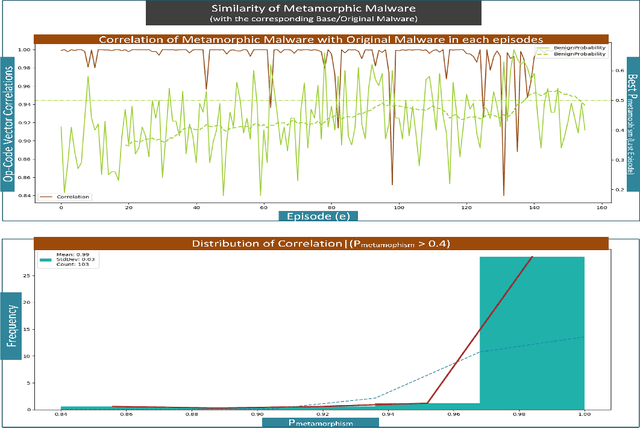Viewport: 640px width, 428px height.
Task: Click the 0.84 tick on histogram x-axis
Action: [x=61, y=413]
